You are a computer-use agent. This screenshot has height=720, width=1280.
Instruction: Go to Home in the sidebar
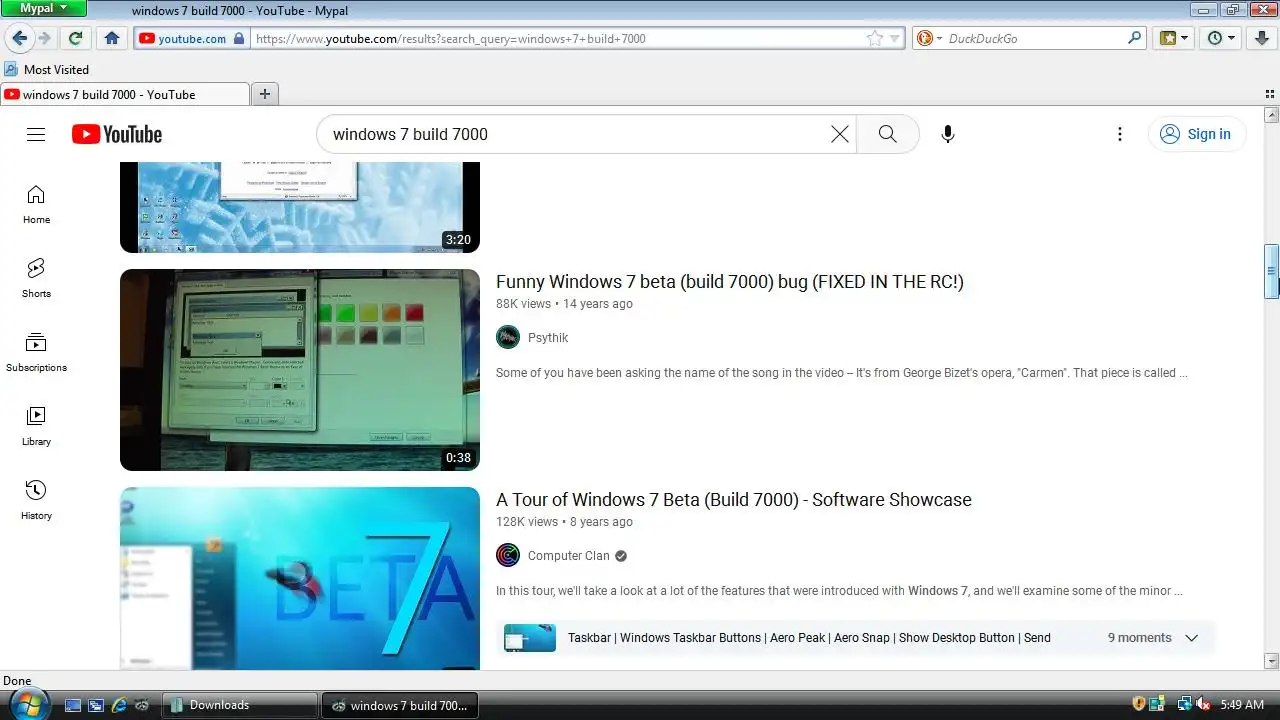click(x=36, y=204)
